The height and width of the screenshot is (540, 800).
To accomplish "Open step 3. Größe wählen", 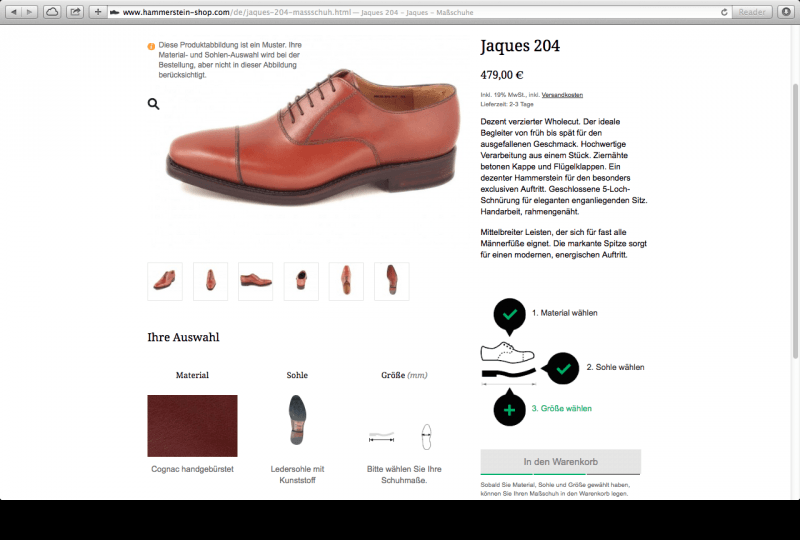I will point(562,408).
